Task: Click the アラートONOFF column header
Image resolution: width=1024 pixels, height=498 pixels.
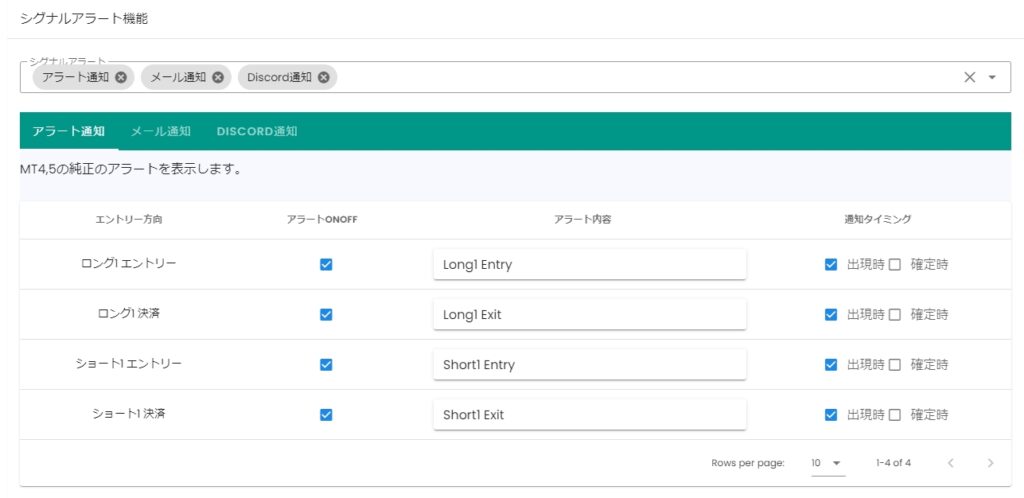Action: tap(322, 219)
